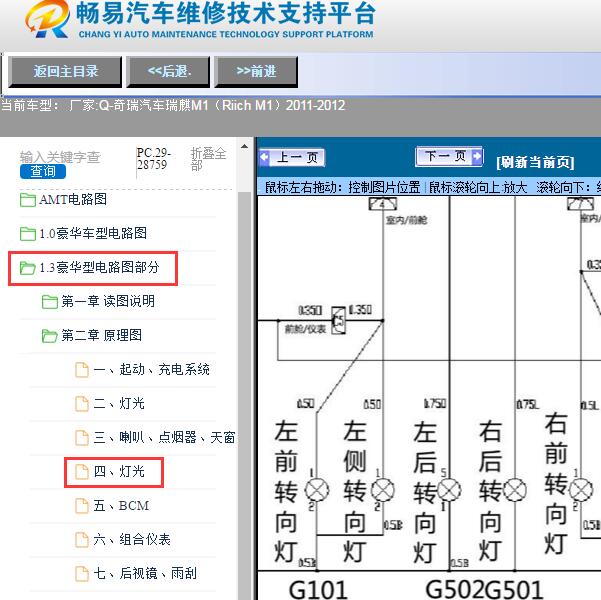Screen dimensions: 601x600
Task: Click the G101 ground label
Action: tap(318, 590)
